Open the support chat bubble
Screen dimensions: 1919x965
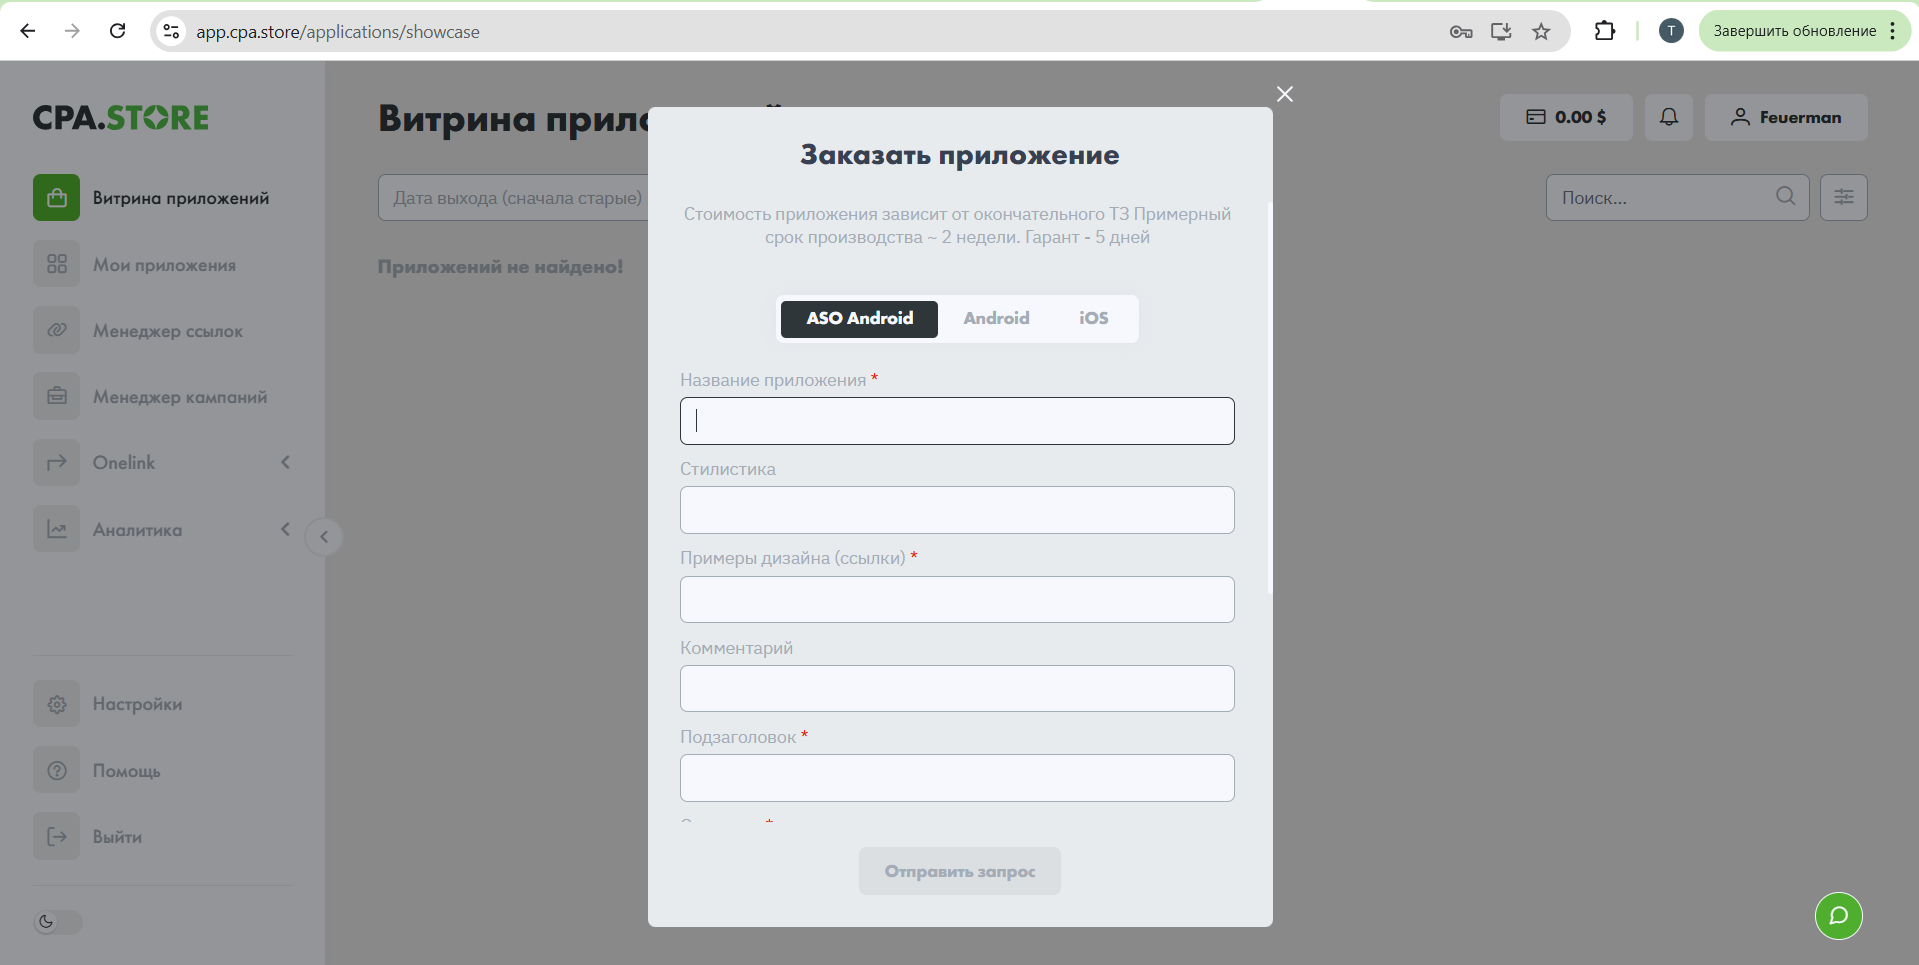tap(1838, 916)
